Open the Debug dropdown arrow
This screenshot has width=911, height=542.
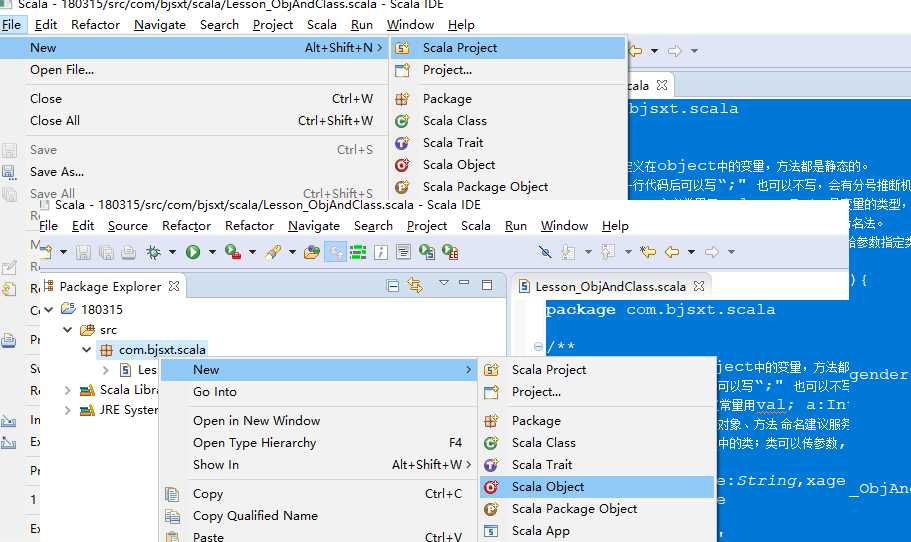coord(173,252)
